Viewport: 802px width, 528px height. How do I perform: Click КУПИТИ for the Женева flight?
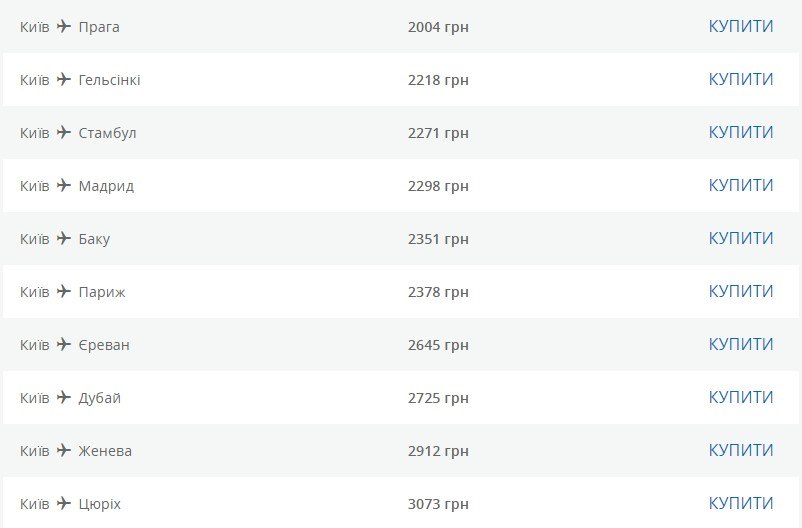(741, 450)
